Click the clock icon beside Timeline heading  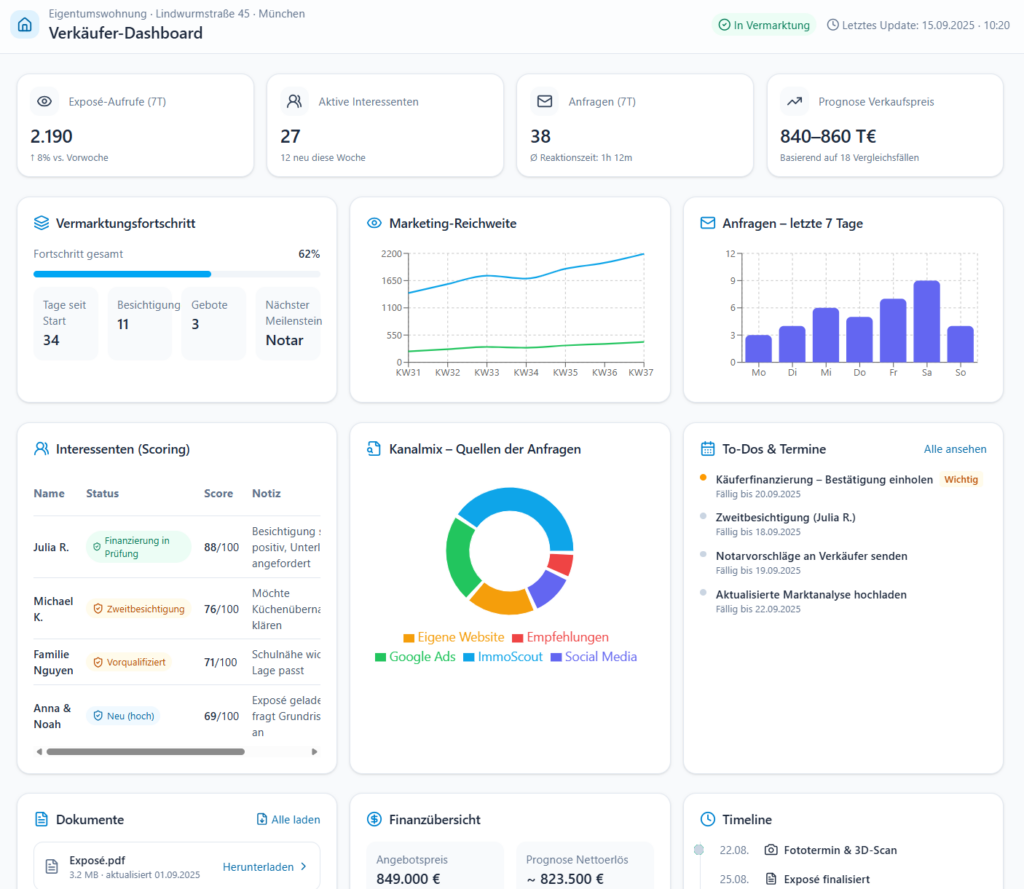708,819
